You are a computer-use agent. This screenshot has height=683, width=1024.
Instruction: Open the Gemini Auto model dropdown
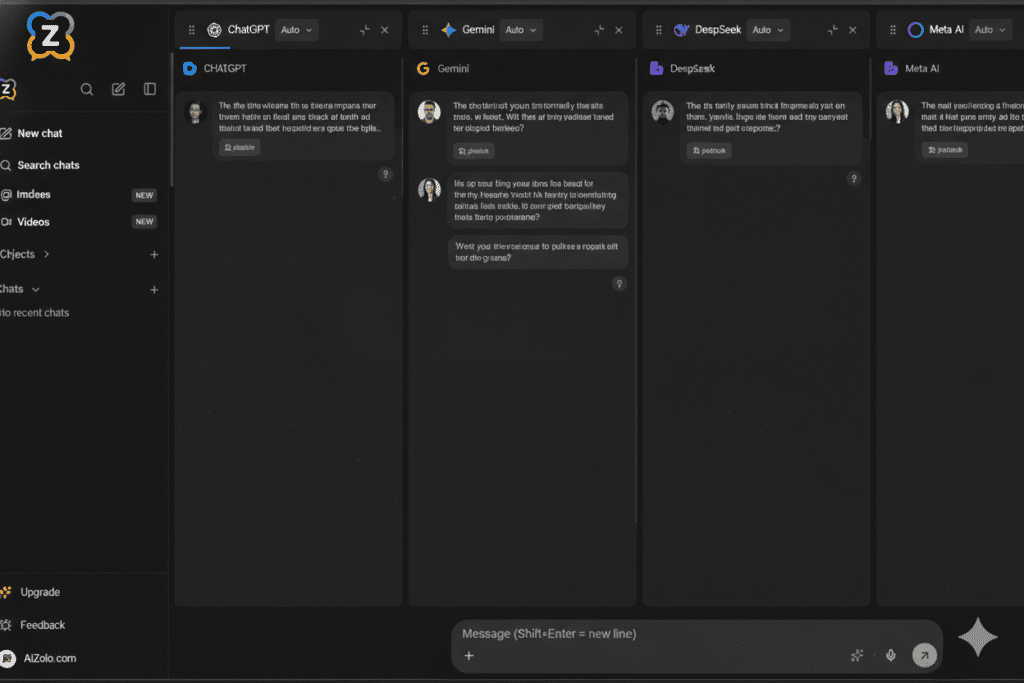click(x=520, y=30)
